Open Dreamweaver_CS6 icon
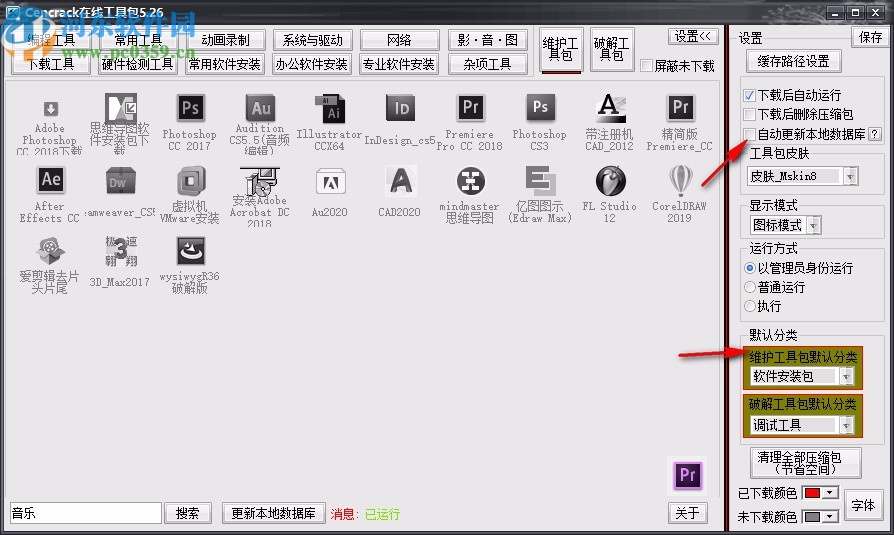The width and height of the screenshot is (894, 535). 120,181
